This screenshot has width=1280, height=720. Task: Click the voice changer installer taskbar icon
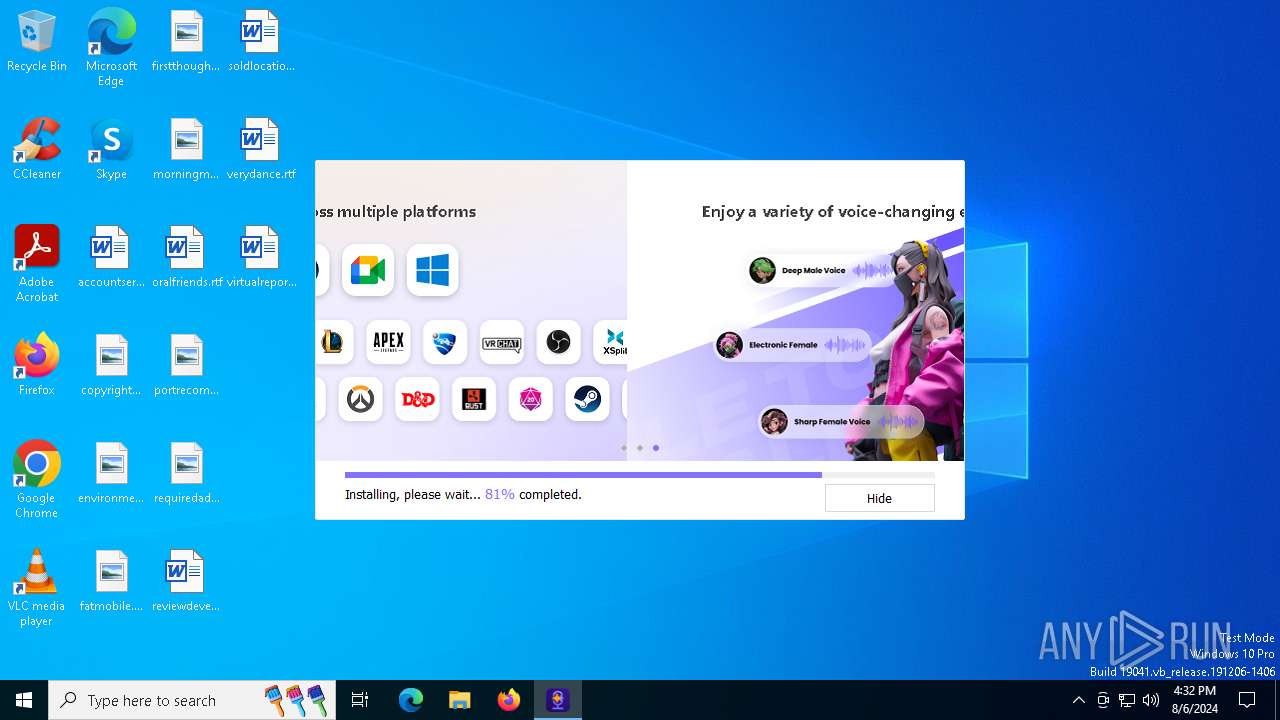[558, 700]
